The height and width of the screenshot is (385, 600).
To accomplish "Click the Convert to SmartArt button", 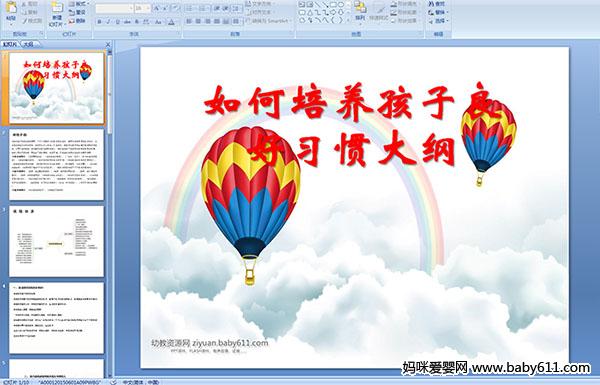I will tap(268, 21).
